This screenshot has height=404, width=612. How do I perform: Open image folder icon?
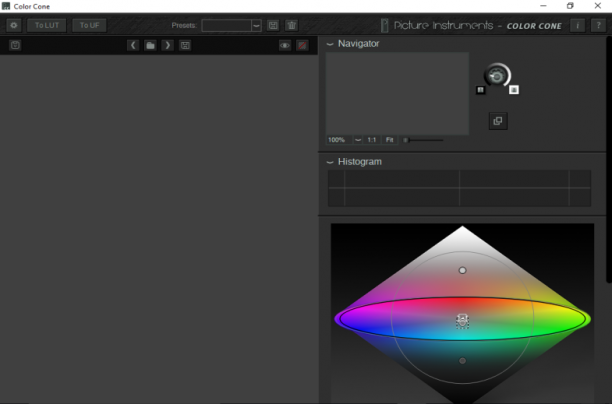coord(150,45)
